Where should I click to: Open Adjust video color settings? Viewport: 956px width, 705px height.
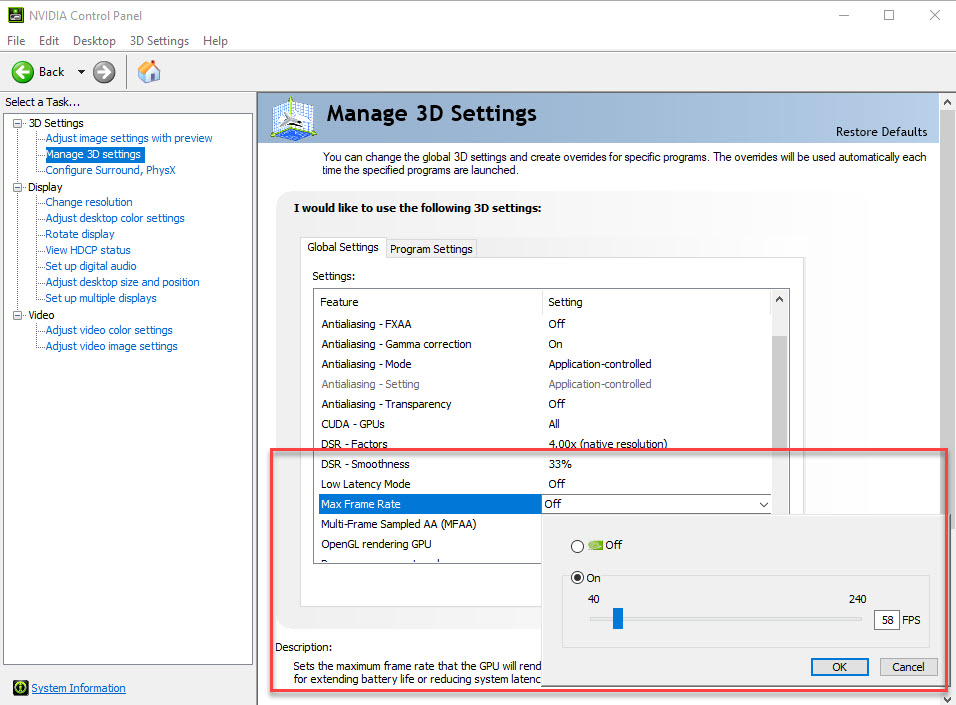tap(109, 330)
